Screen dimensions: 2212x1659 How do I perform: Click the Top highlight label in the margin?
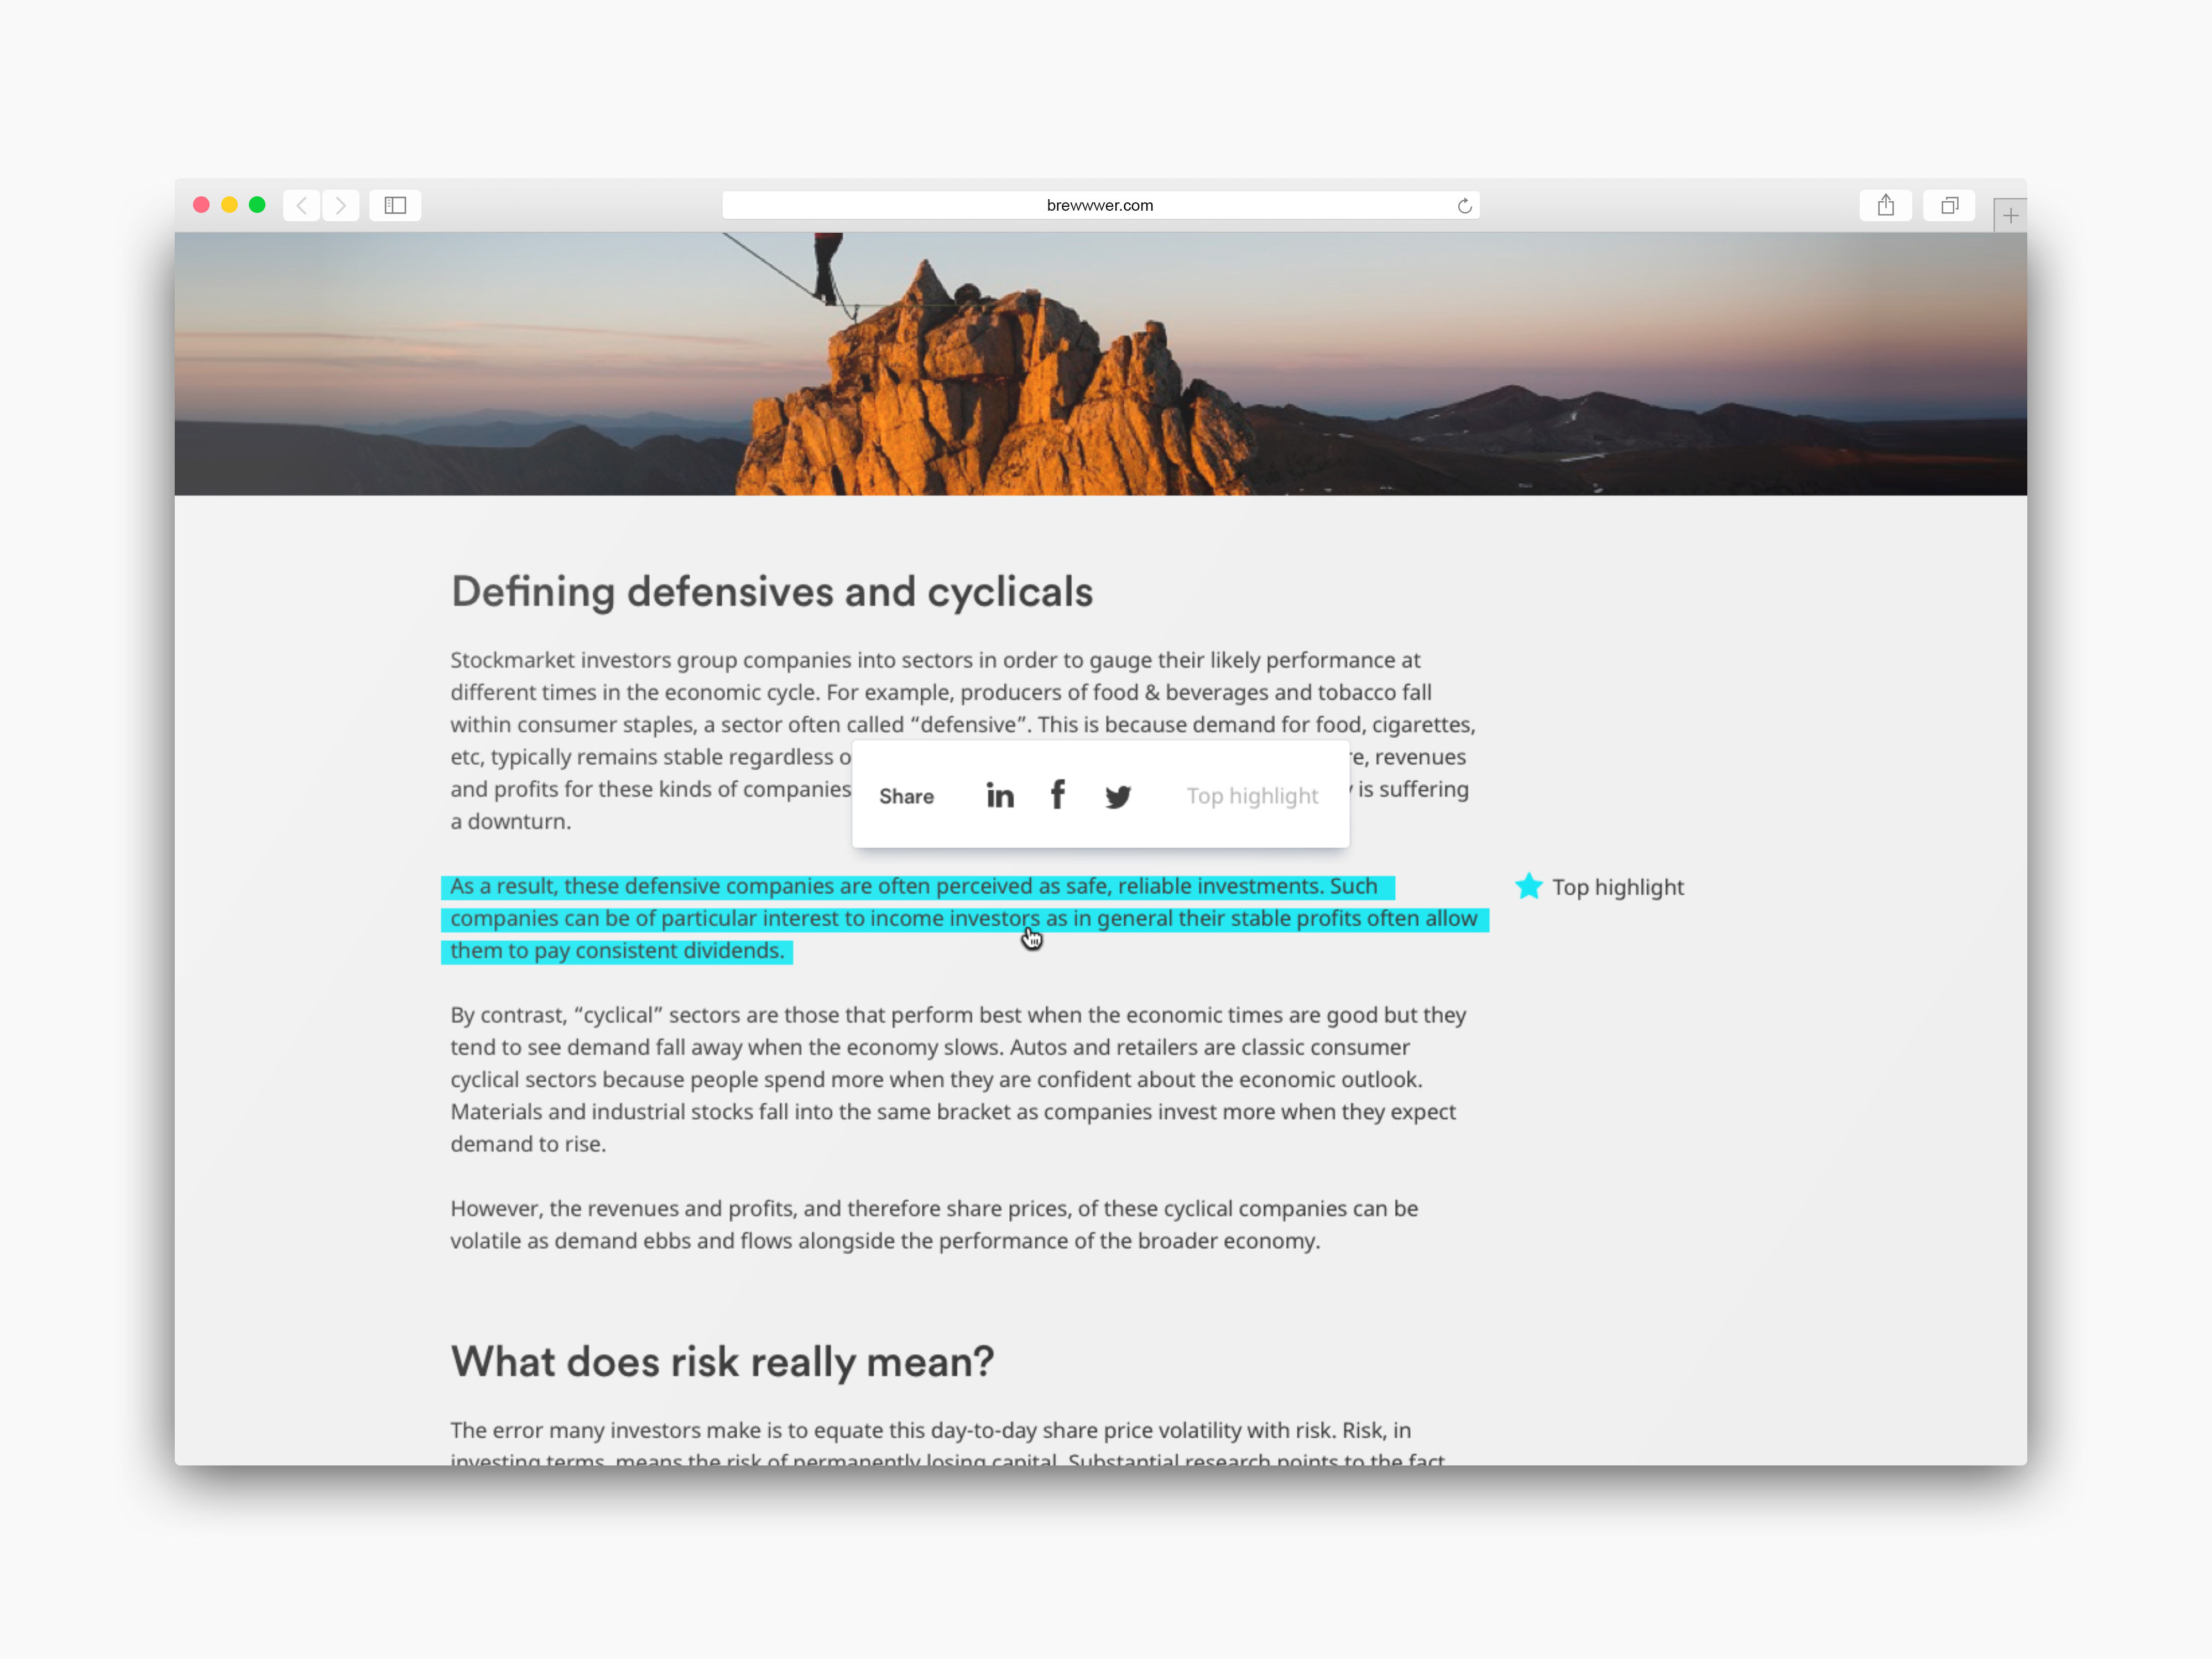[1617, 887]
